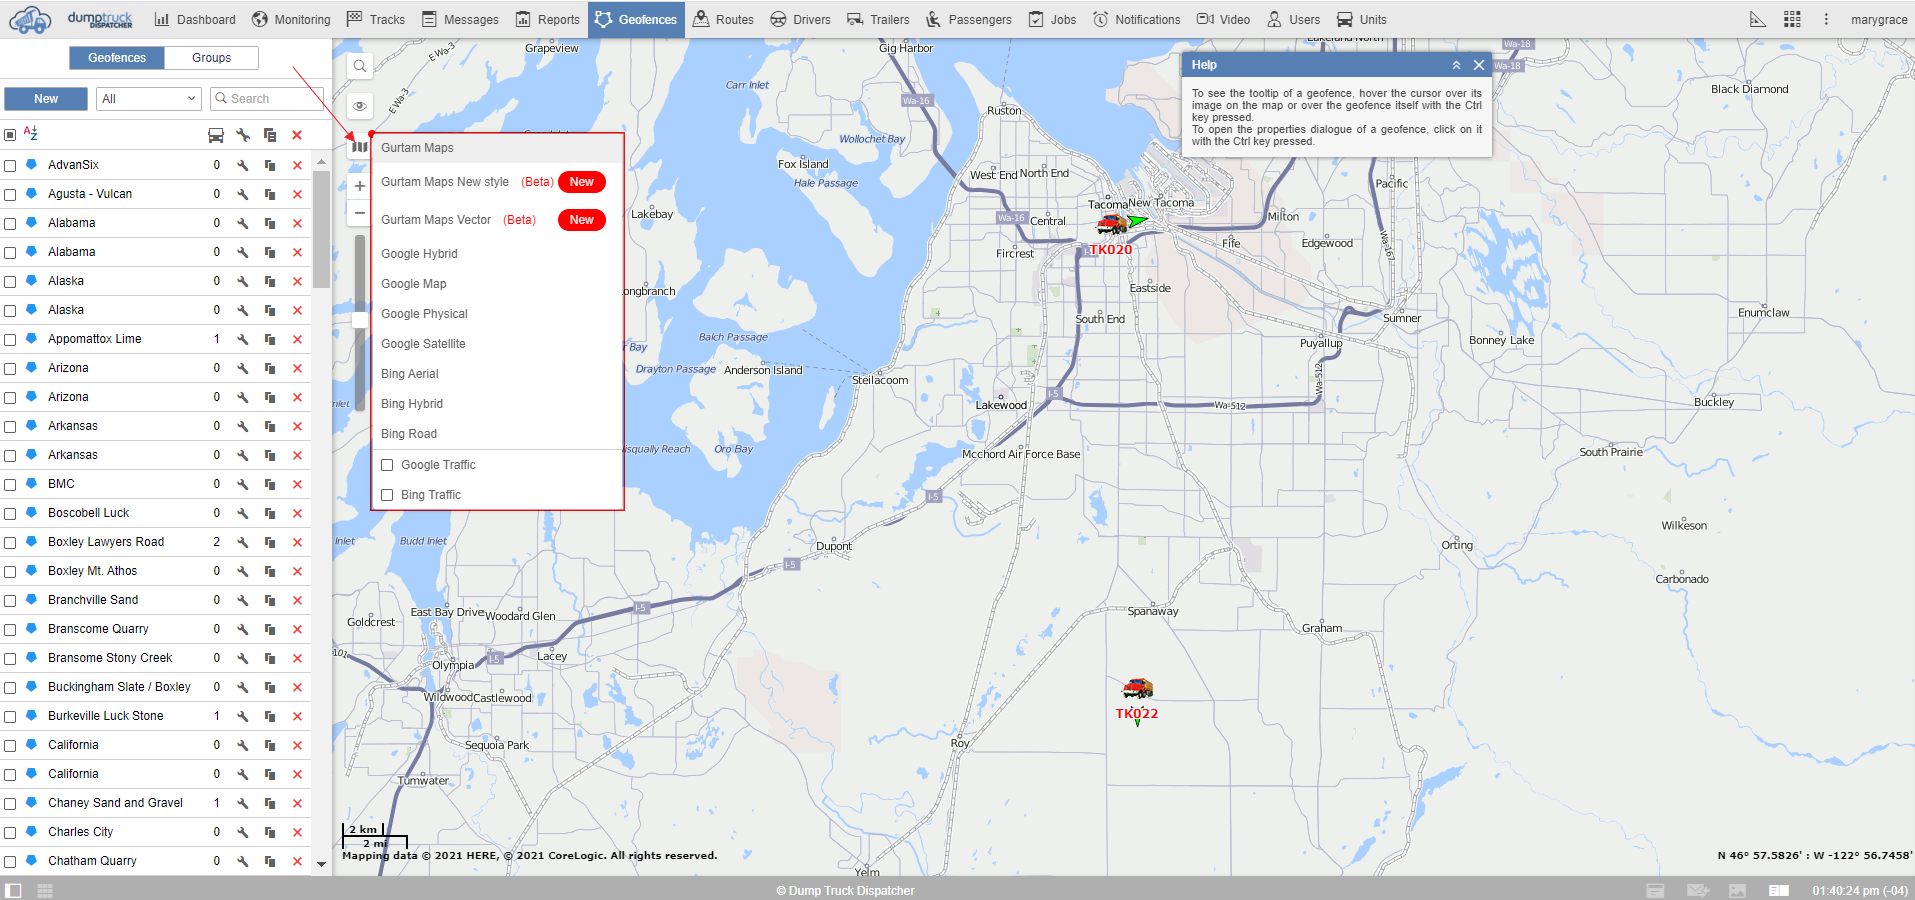Collapse the Help panel with chevron arrows
Viewport: 1915px width, 900px height.
[x=1456, y=65]
